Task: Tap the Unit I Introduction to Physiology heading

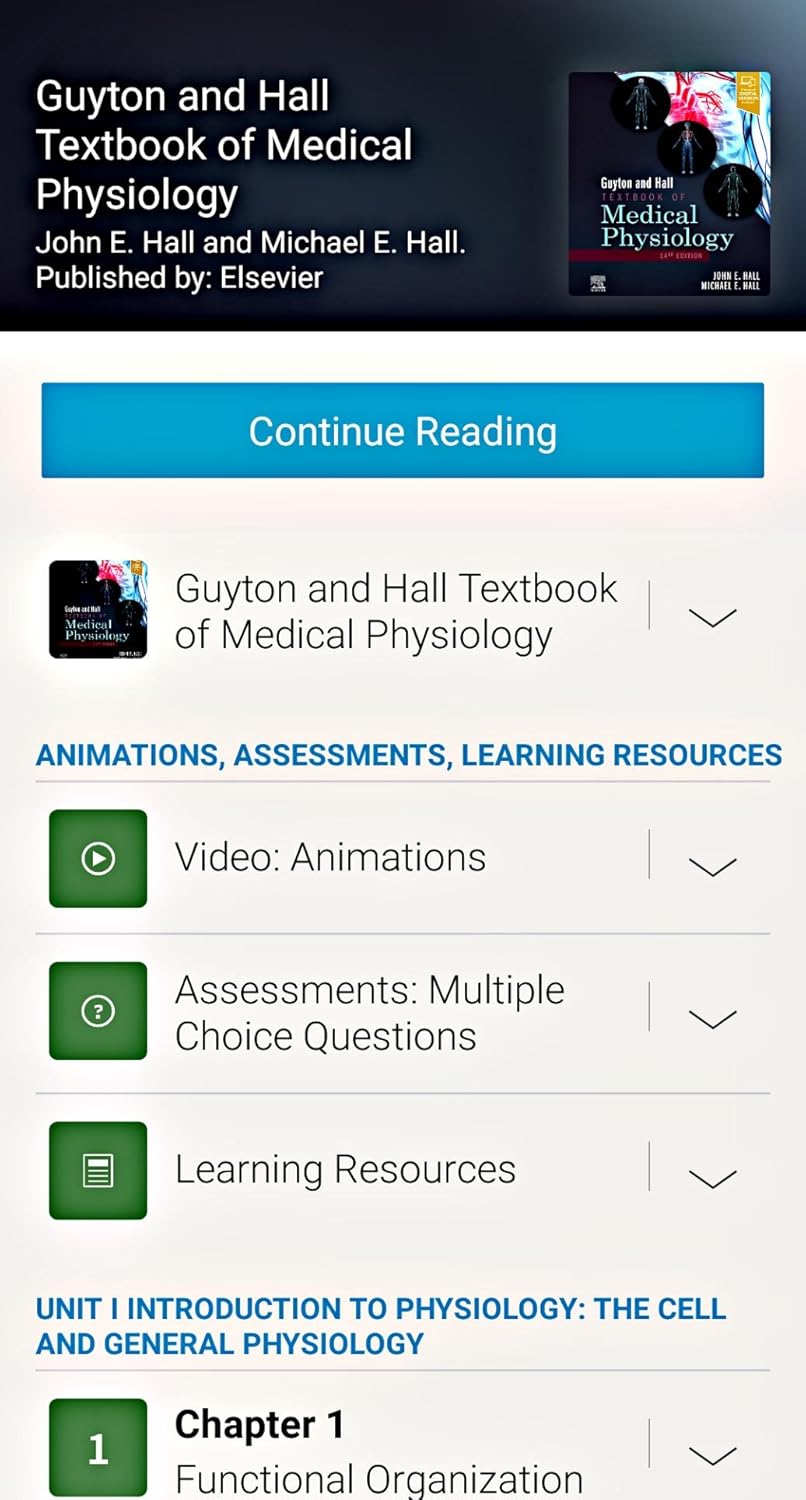Action: [x=380, y=1325]
